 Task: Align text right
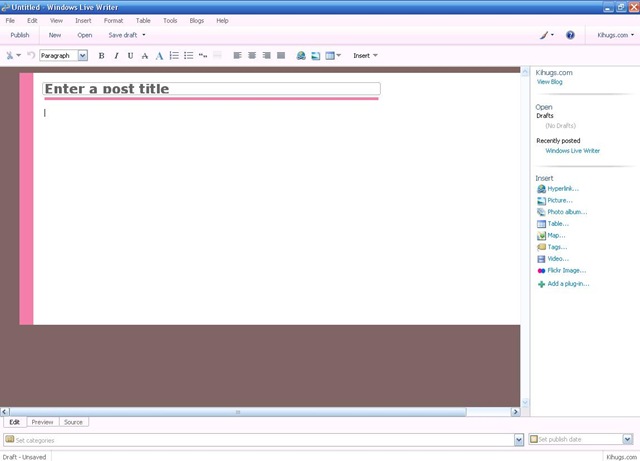pyautogui.click(x=266, y=56)
